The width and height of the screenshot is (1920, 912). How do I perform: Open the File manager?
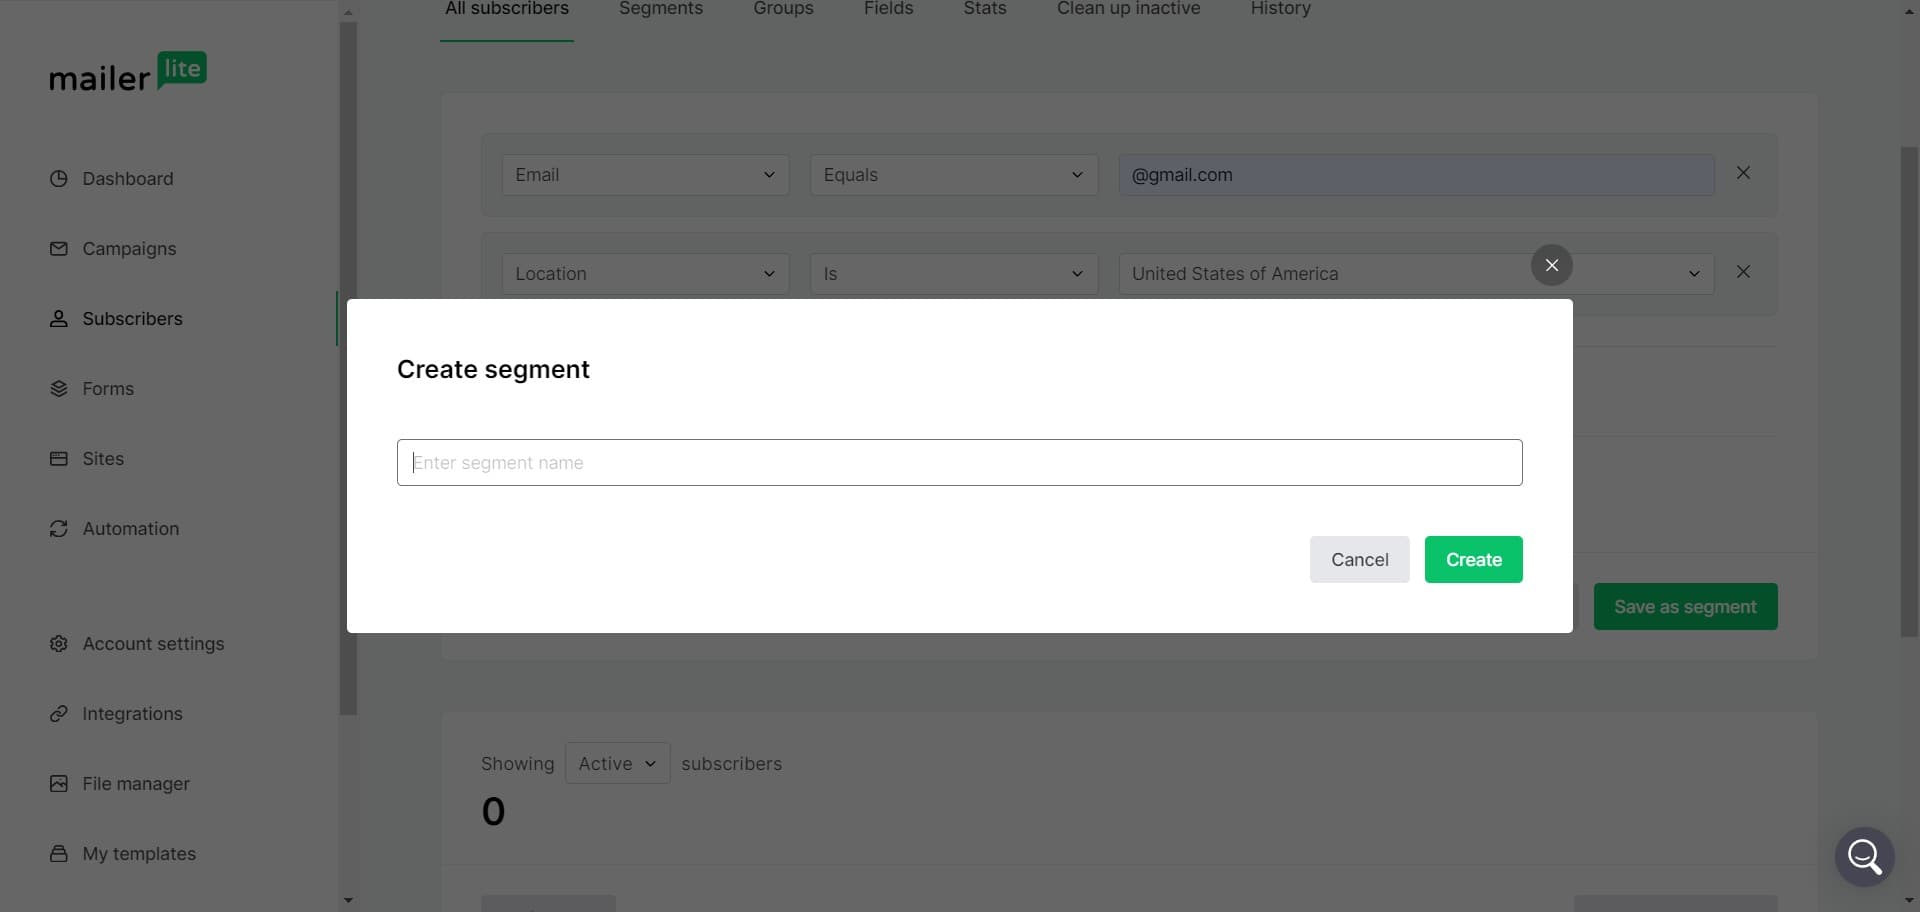[x=136, y=783]
